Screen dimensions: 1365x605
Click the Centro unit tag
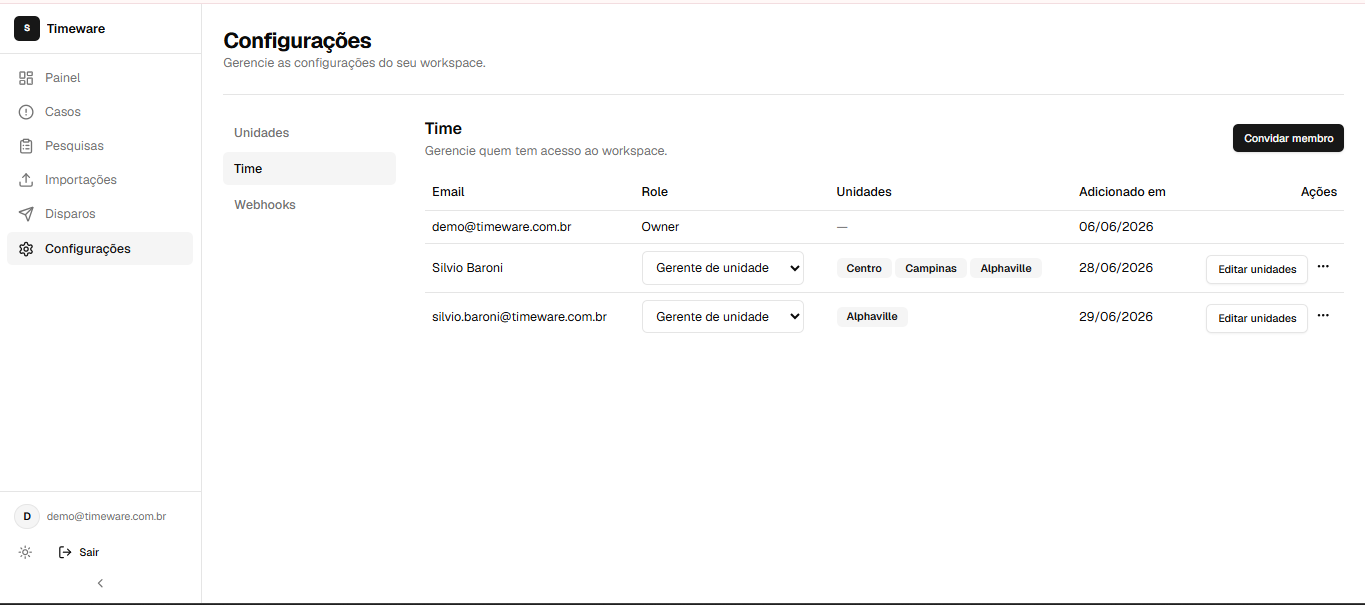coord(864,268)
